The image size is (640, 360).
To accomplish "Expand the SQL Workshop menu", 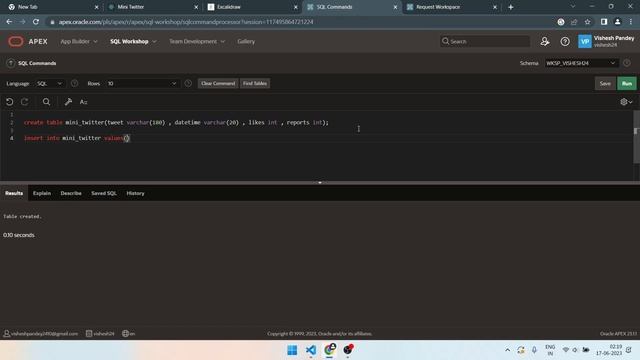I will click(133, 41).
